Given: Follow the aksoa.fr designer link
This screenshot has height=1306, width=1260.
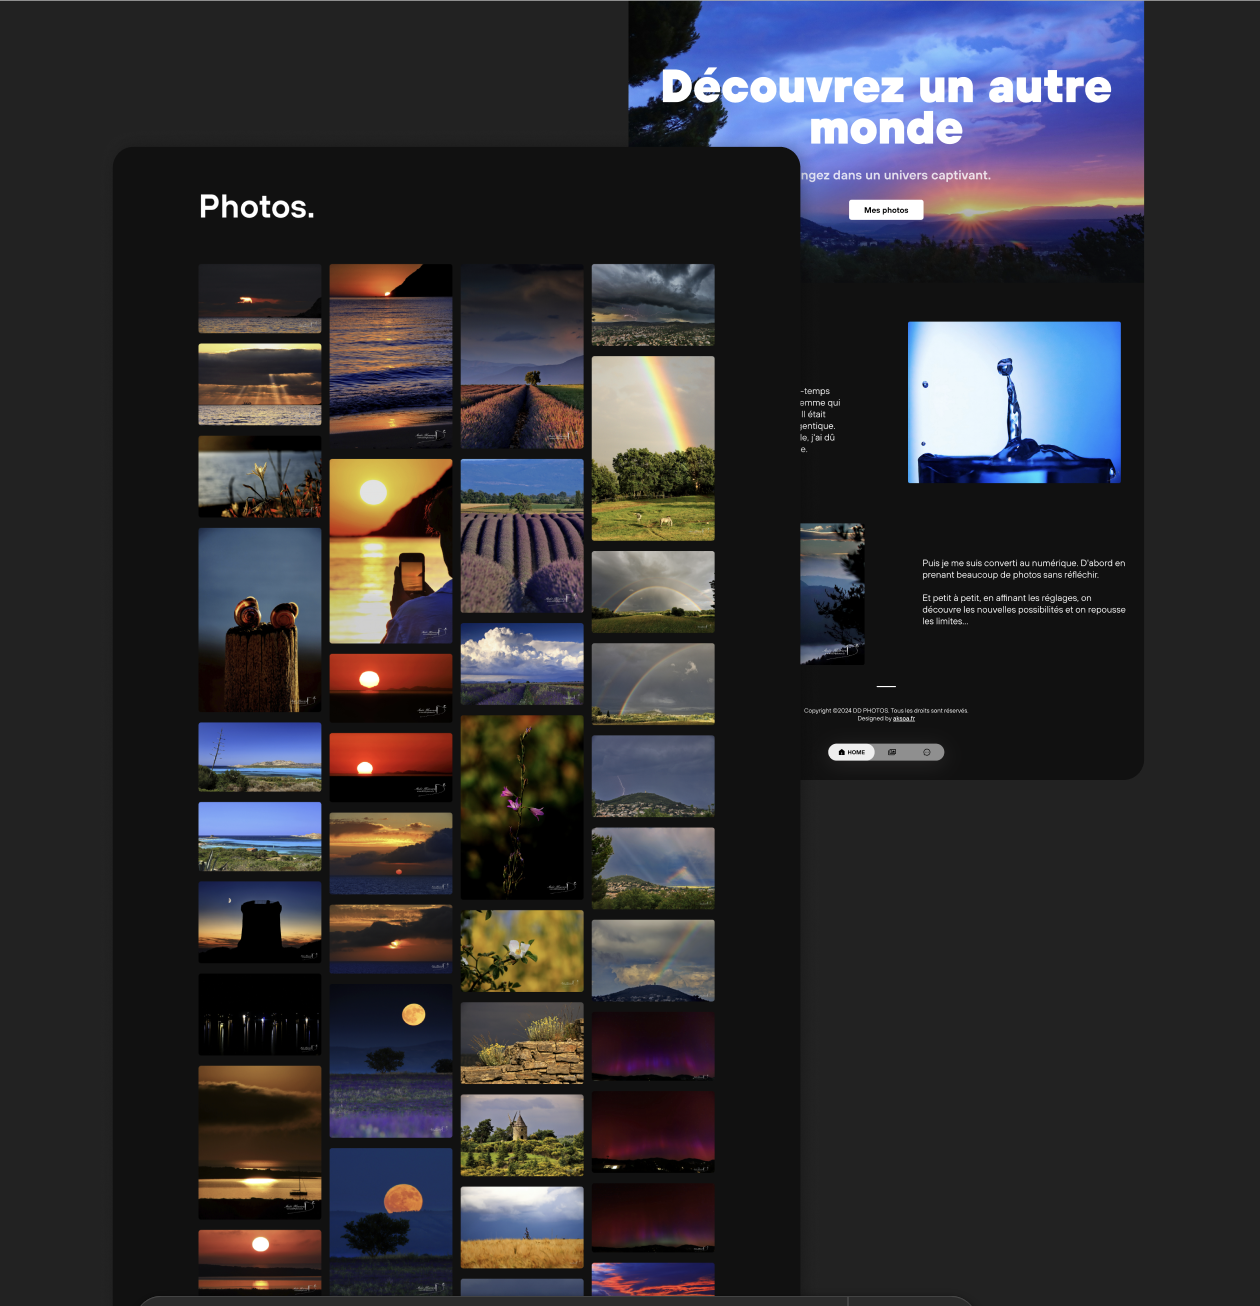Looking at the screenshot, I should (903, 719).
